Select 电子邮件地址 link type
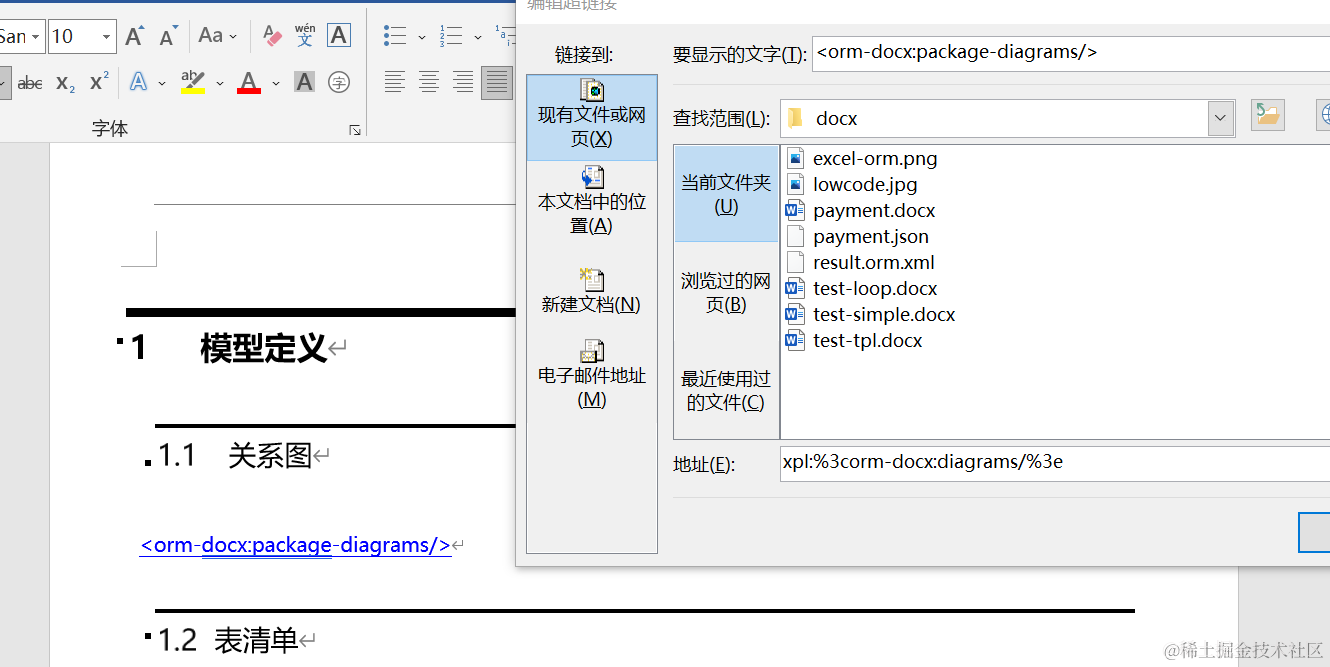Screen dimensions: 1330x667 (x=592, y=375)
